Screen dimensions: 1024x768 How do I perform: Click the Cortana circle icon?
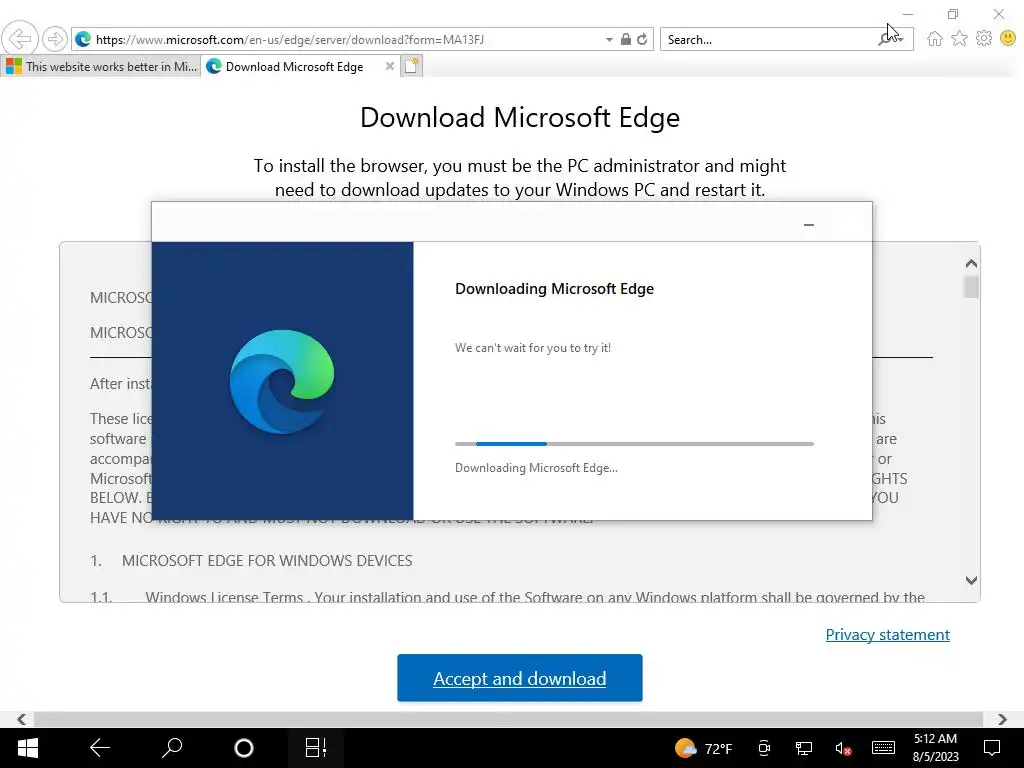(244, 748)
